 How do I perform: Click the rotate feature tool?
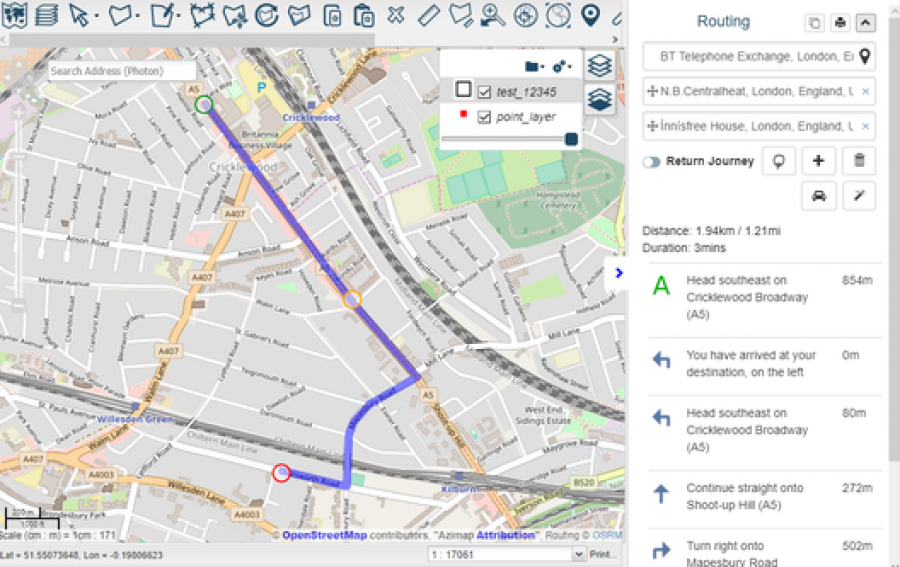click(x=267, y=15)
